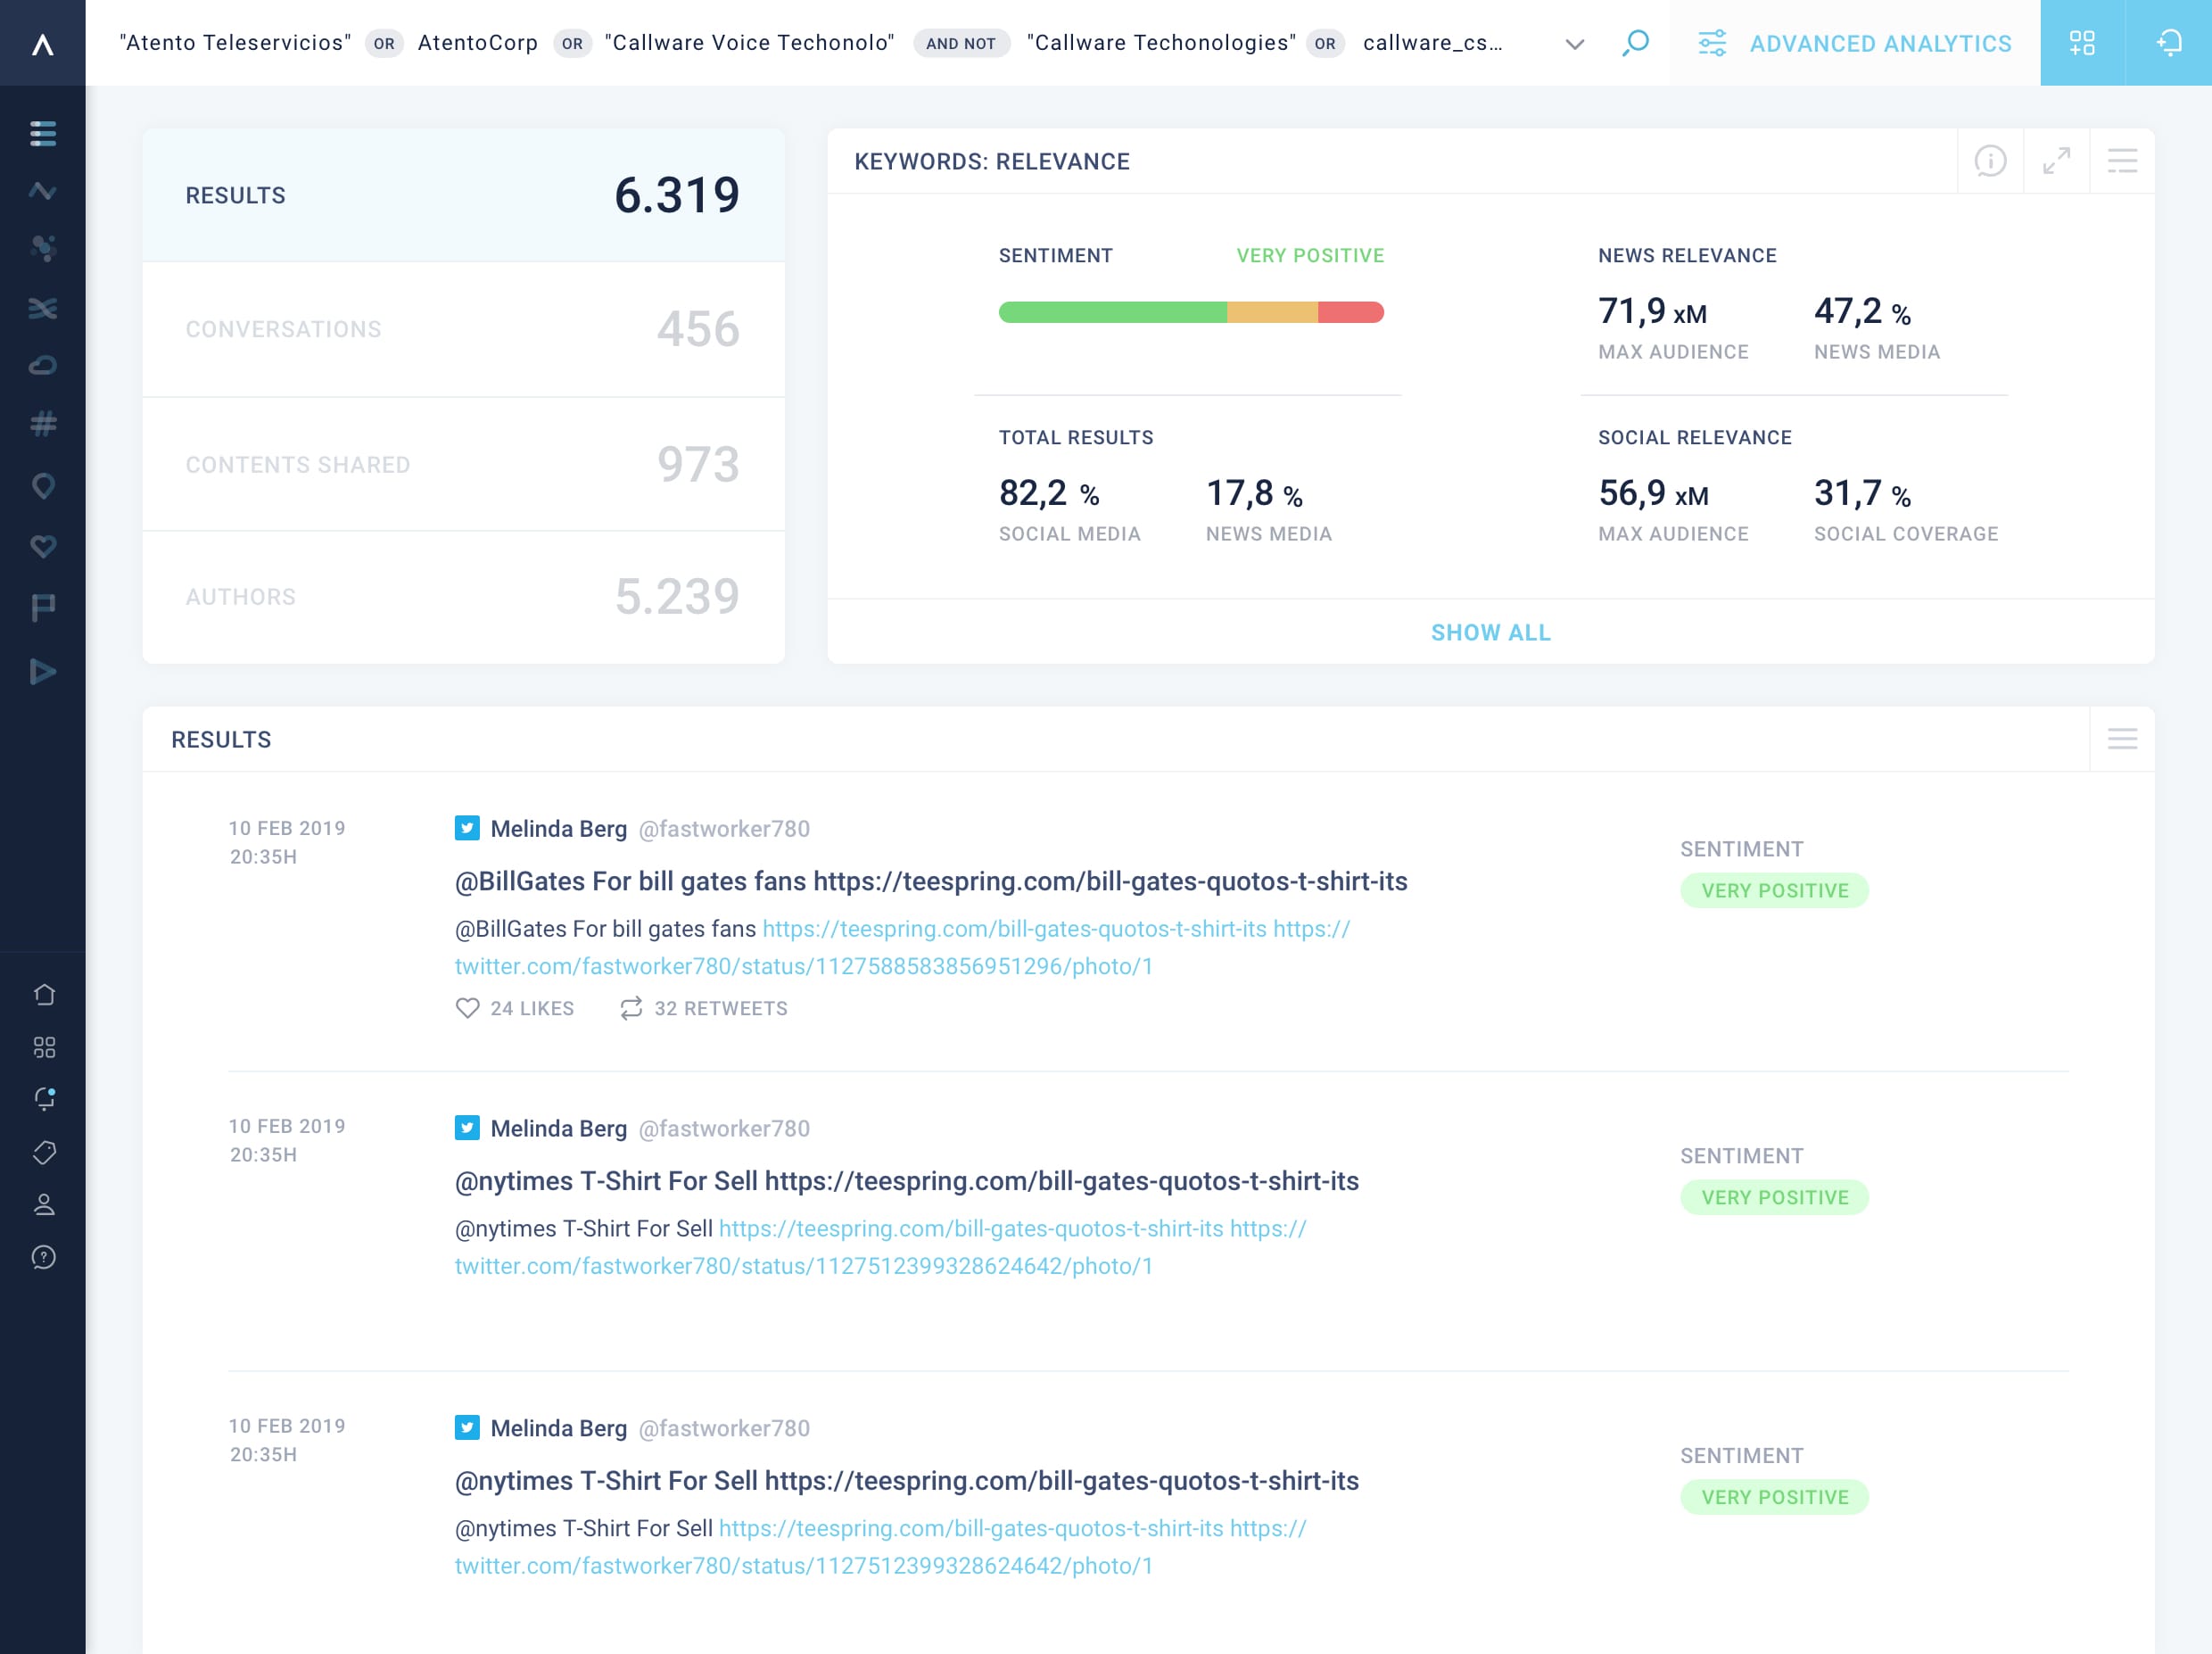Open the Results panel hamburger menu
The image size is (2212, 1654).
pyautogui.click(x=2122, y=739)
